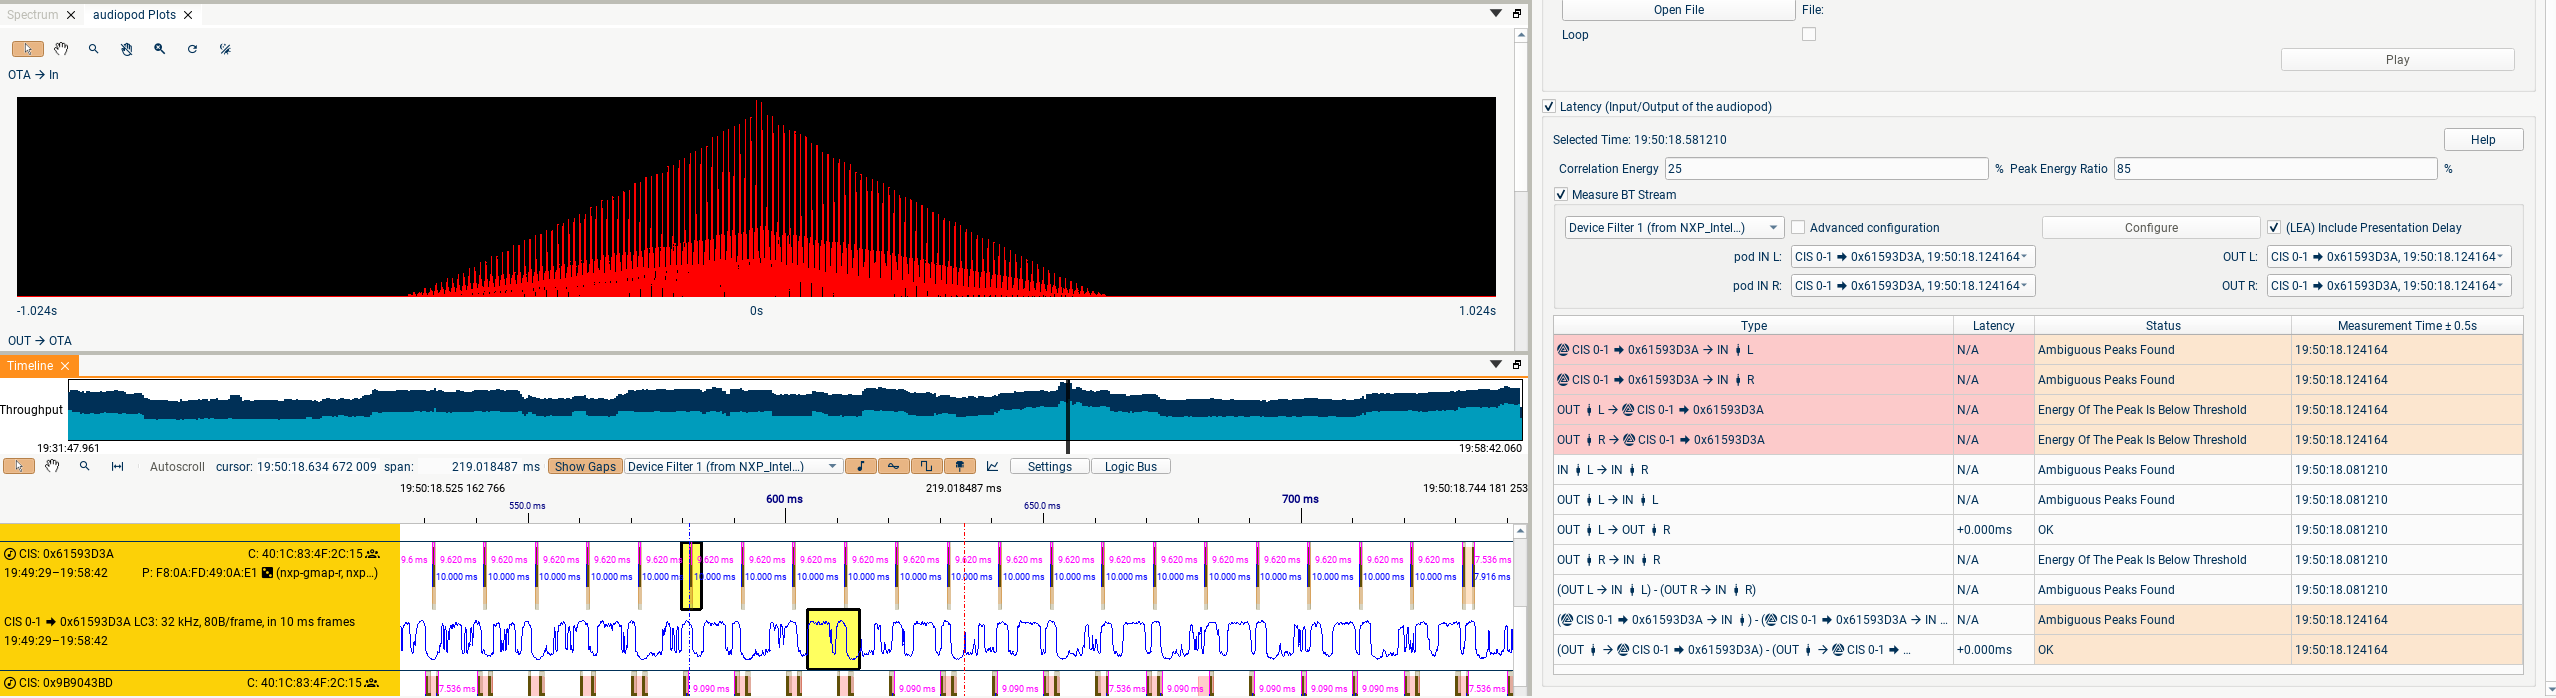Click the line chart icon beside Settings
This screenshot has height=698, width=2556.
point(992,467)
